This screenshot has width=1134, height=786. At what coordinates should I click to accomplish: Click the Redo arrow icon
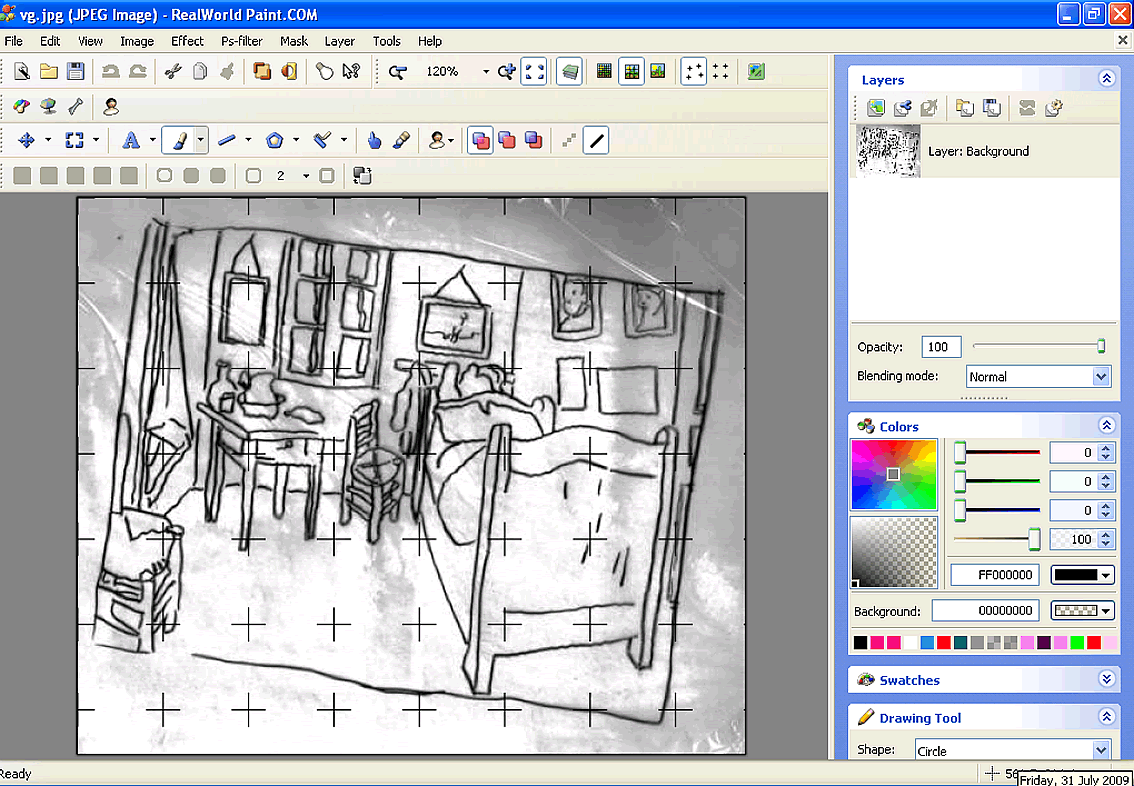(137, 71)
